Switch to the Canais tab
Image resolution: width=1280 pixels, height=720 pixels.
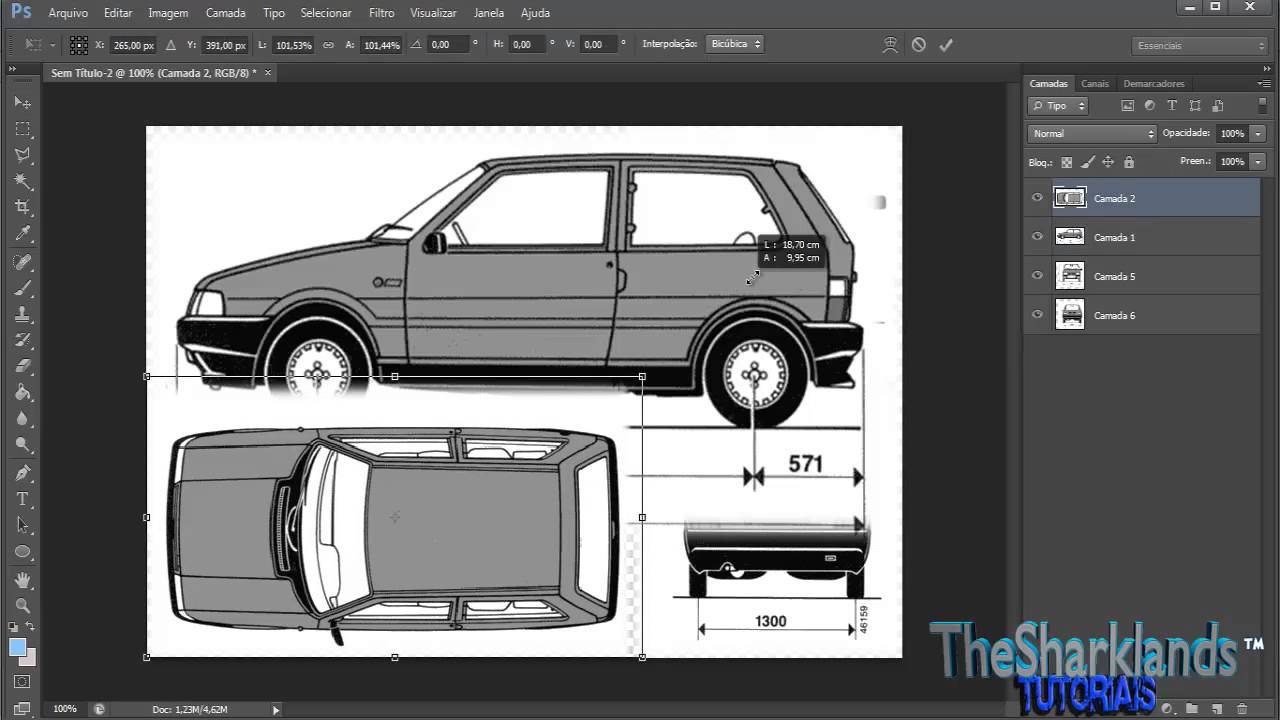pos(1095,84)
